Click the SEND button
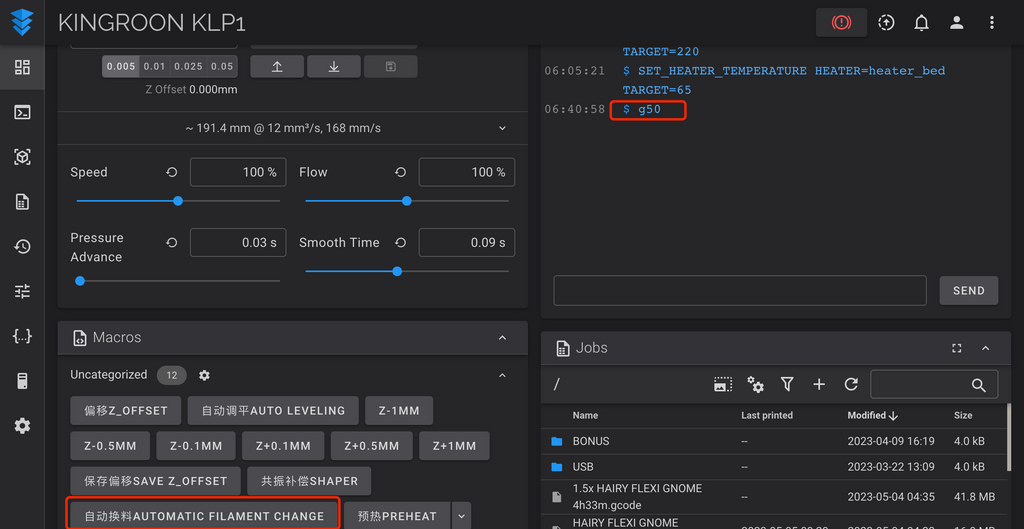Viewport: 1024px width, 529px height. tap(968, 290)
